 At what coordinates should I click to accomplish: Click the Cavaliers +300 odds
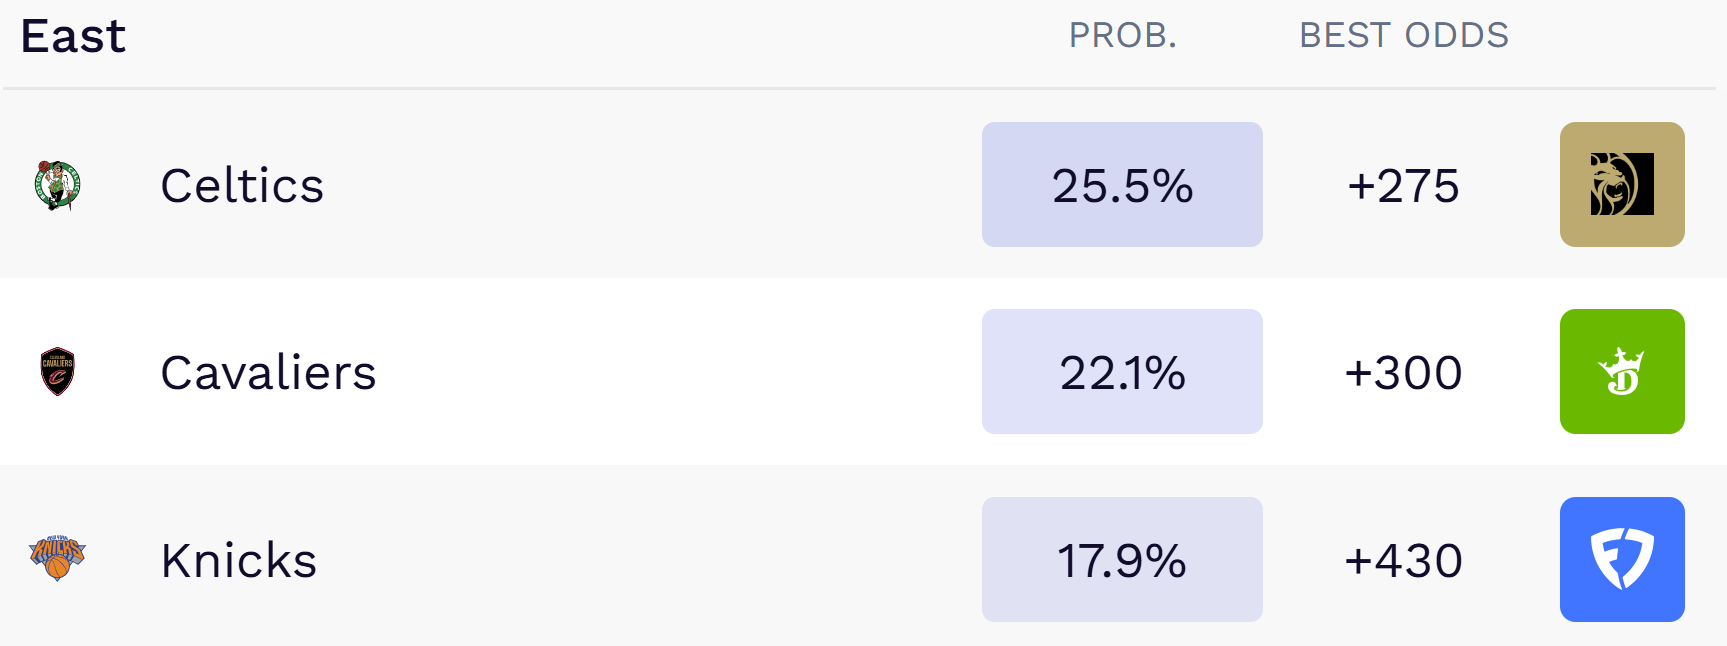click(x=1403, y=373)
